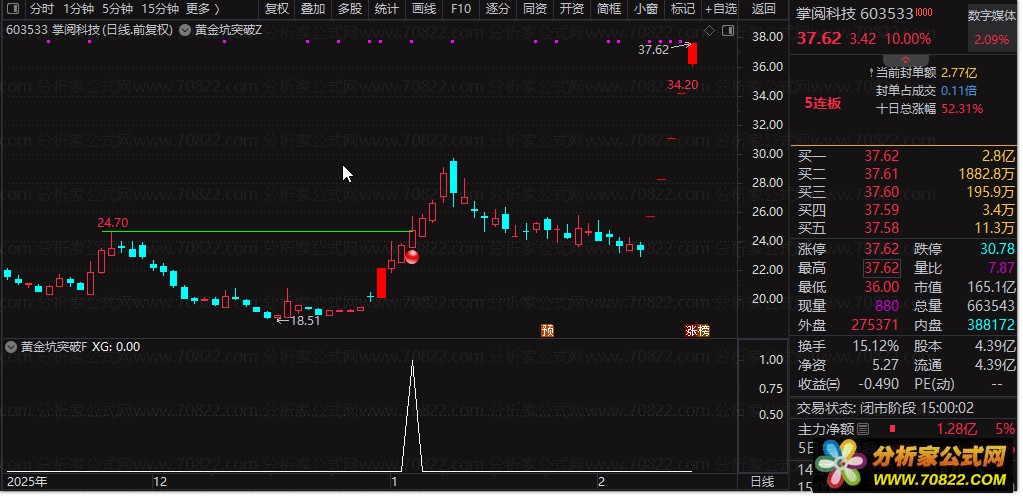Click the 标记 mark button
Screen dimensions: 1023x496
[682, 8]
